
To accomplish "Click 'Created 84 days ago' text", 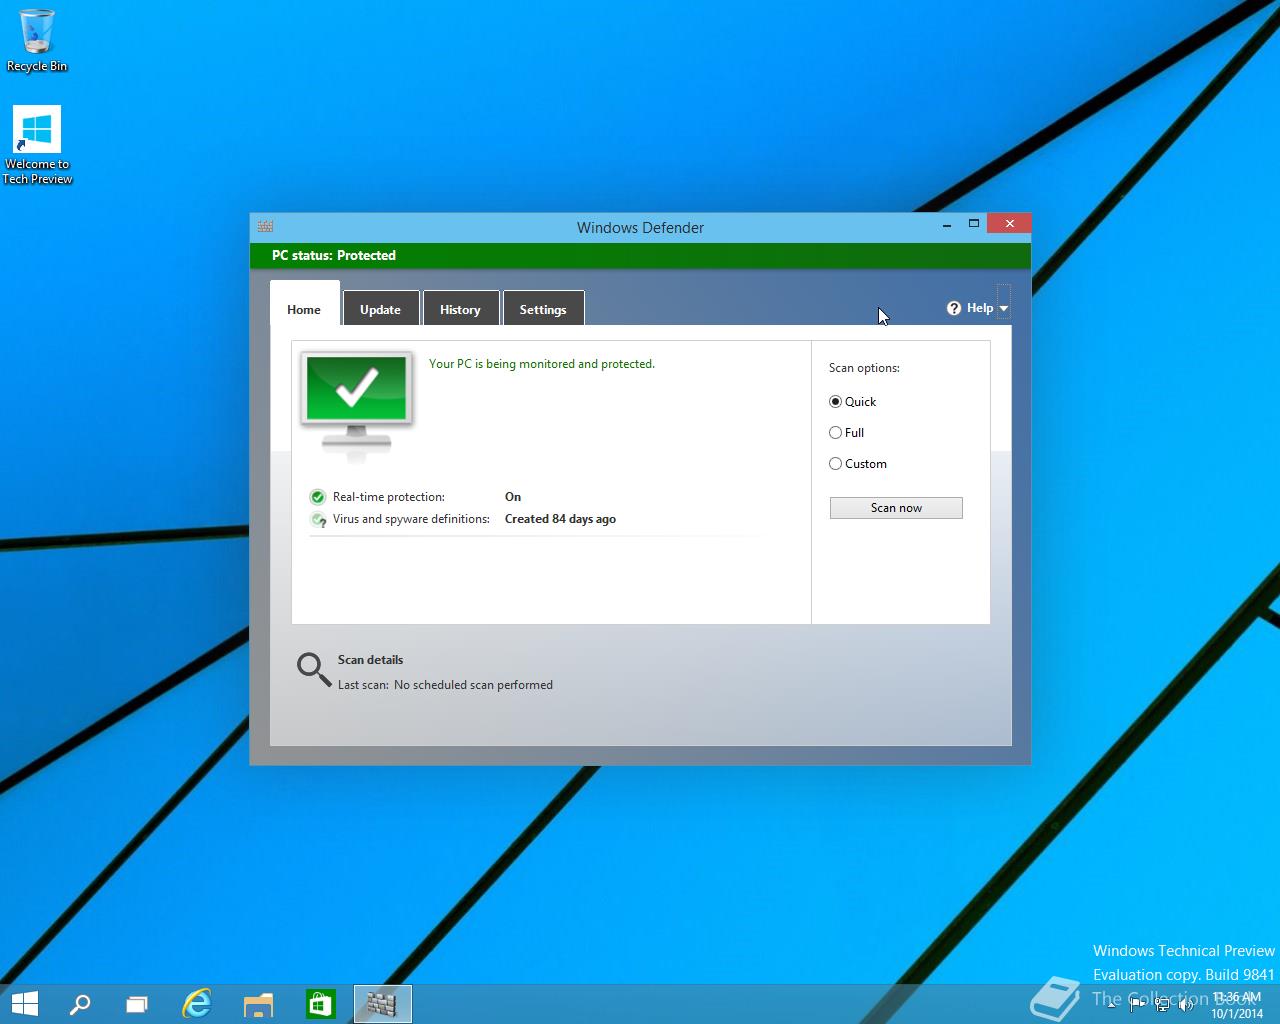I will 560,519.
